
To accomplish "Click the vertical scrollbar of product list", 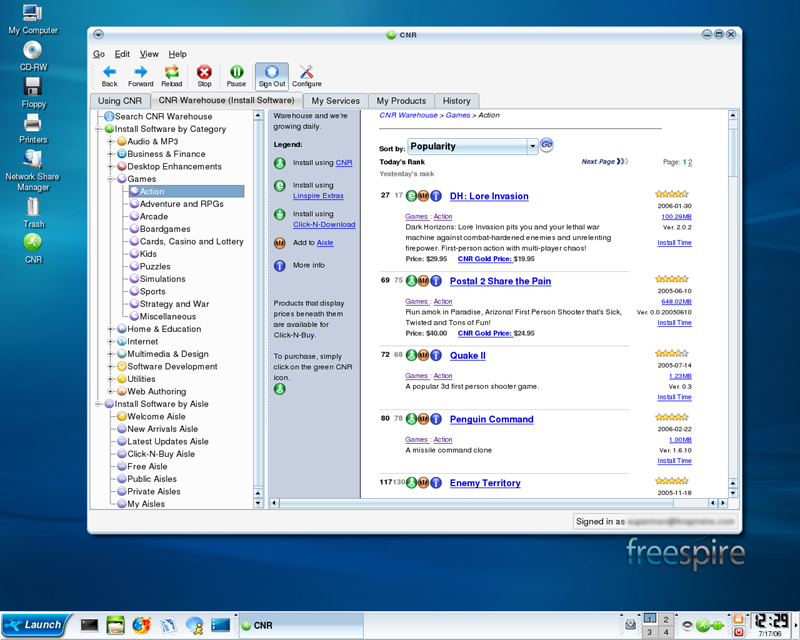I will (x=733, y=153).
